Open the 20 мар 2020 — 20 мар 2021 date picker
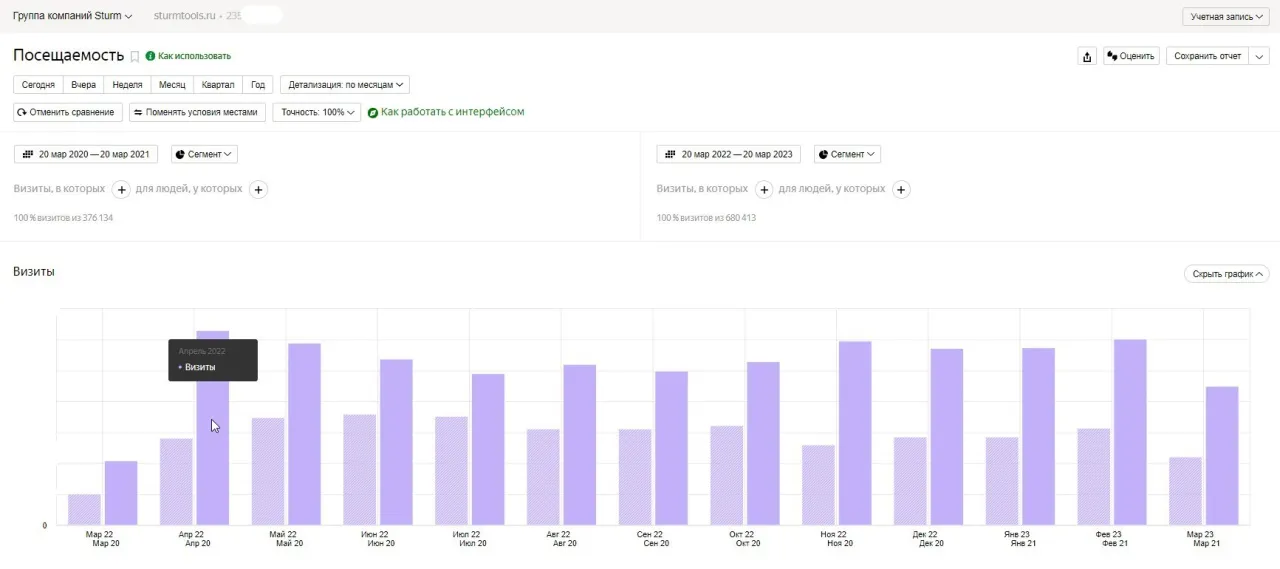The width and height of the screenshot is (1280, 569). [86, 154]
